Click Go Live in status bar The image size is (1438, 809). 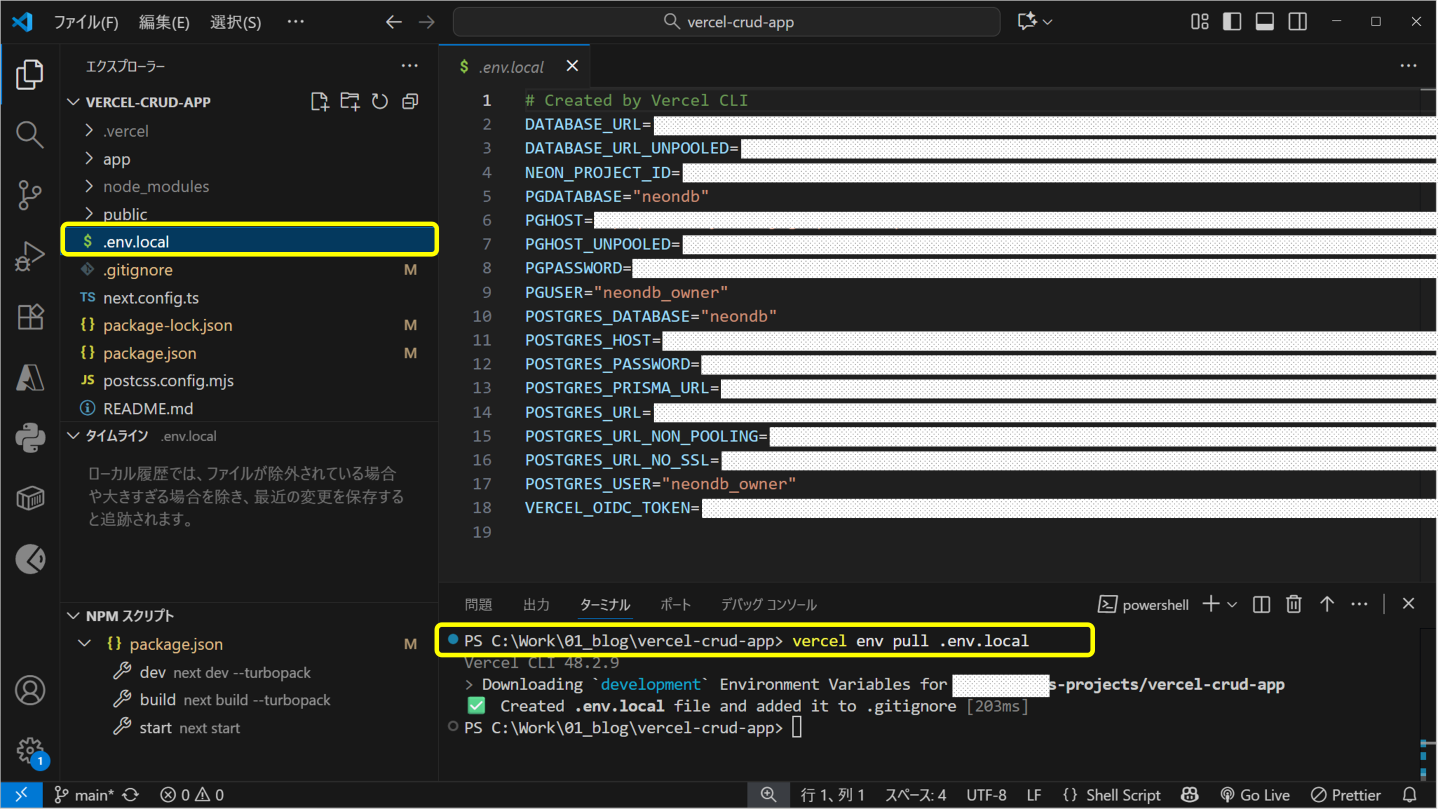pos(1255,795)
